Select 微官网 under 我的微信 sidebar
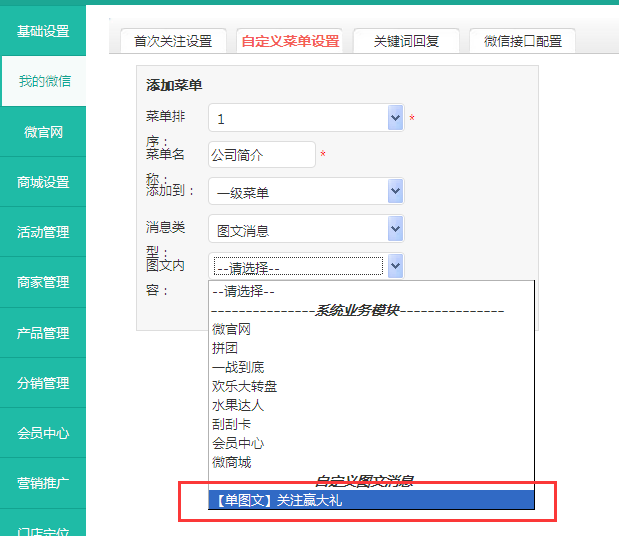 (x=43, y=132)
